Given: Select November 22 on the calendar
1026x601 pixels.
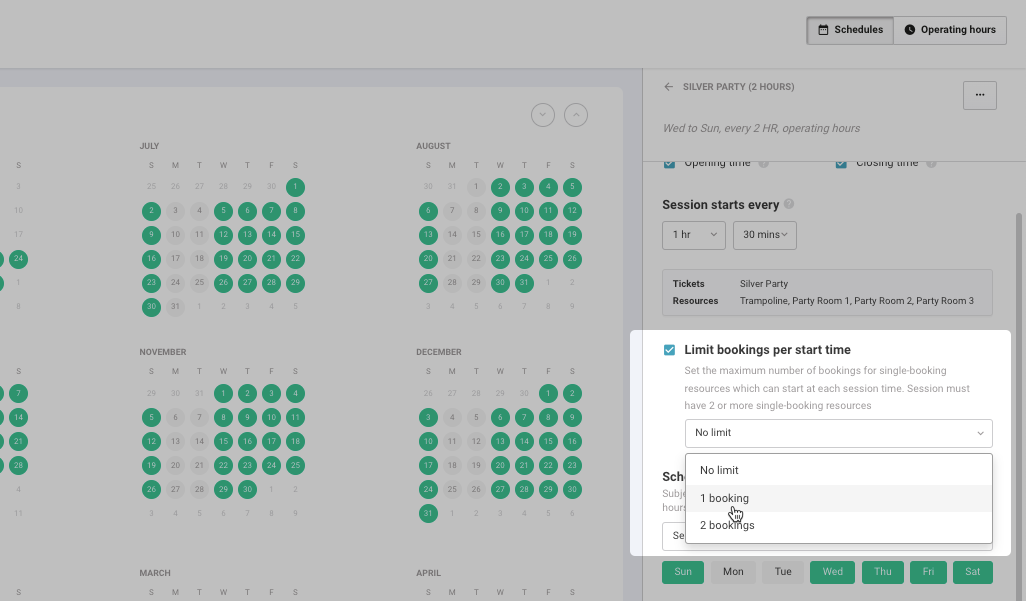Looking at the screenshot, I should (x=223, y=465).
